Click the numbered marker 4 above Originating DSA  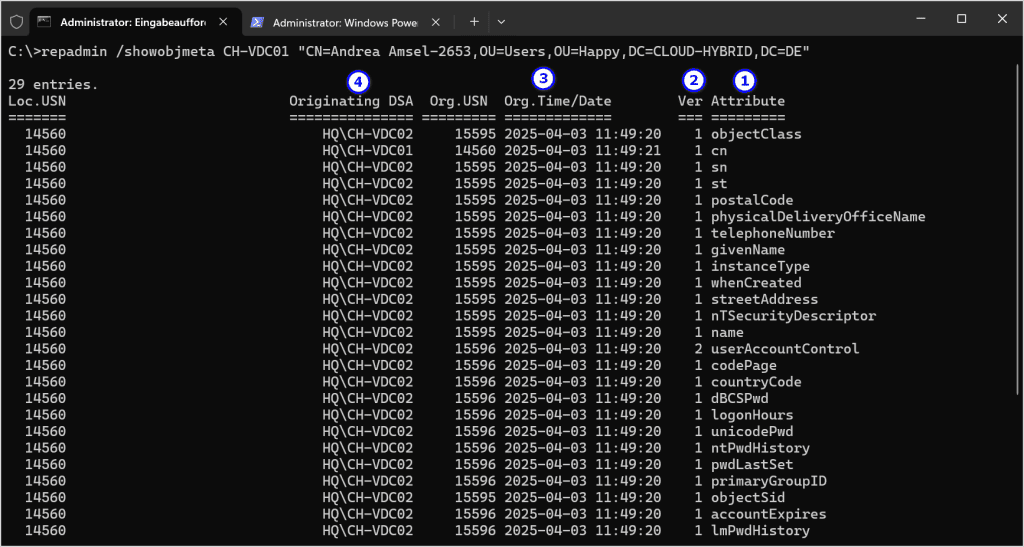click(x=358, y=81)
